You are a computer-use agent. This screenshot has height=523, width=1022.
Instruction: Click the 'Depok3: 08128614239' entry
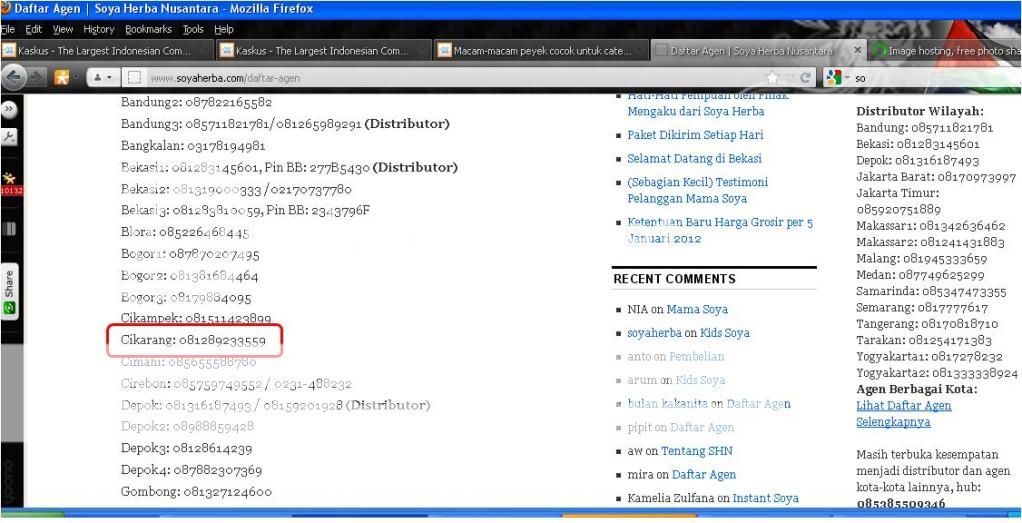186,448
